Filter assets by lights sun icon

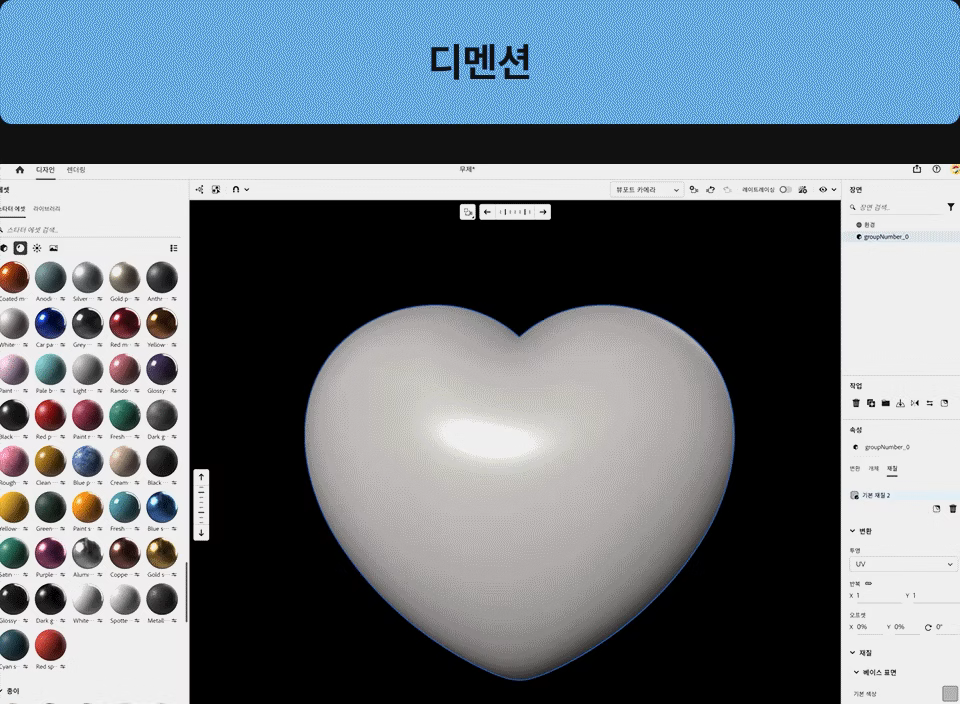click(37, 248)
